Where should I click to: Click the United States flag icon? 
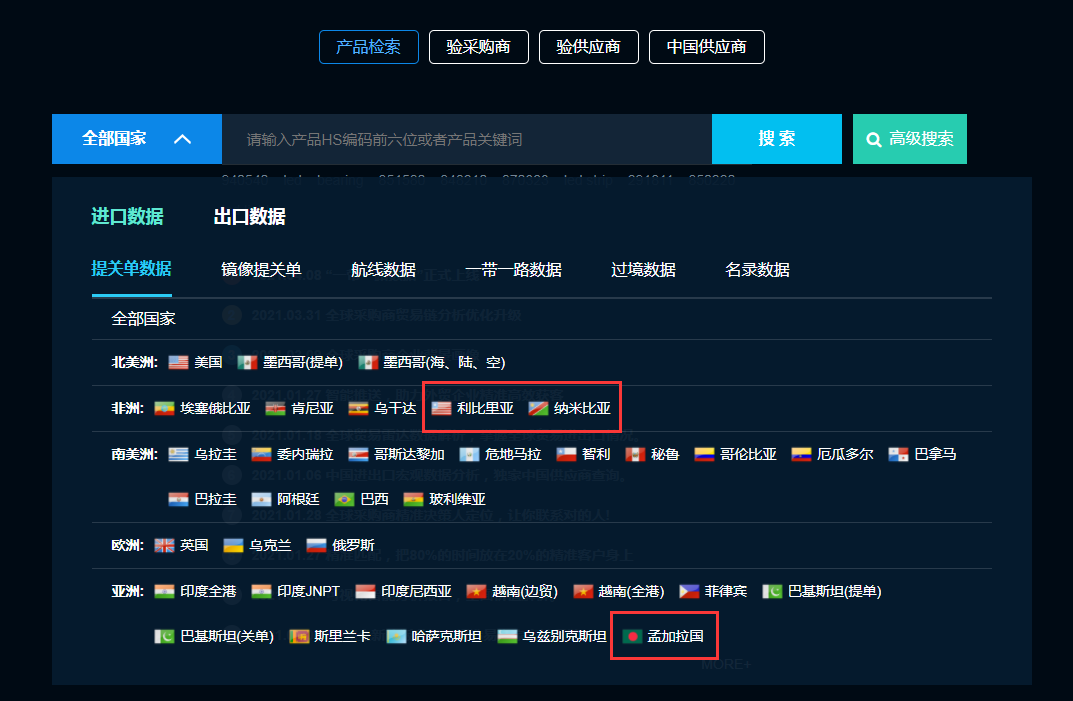pyautogui.click(x=178, y=363)
